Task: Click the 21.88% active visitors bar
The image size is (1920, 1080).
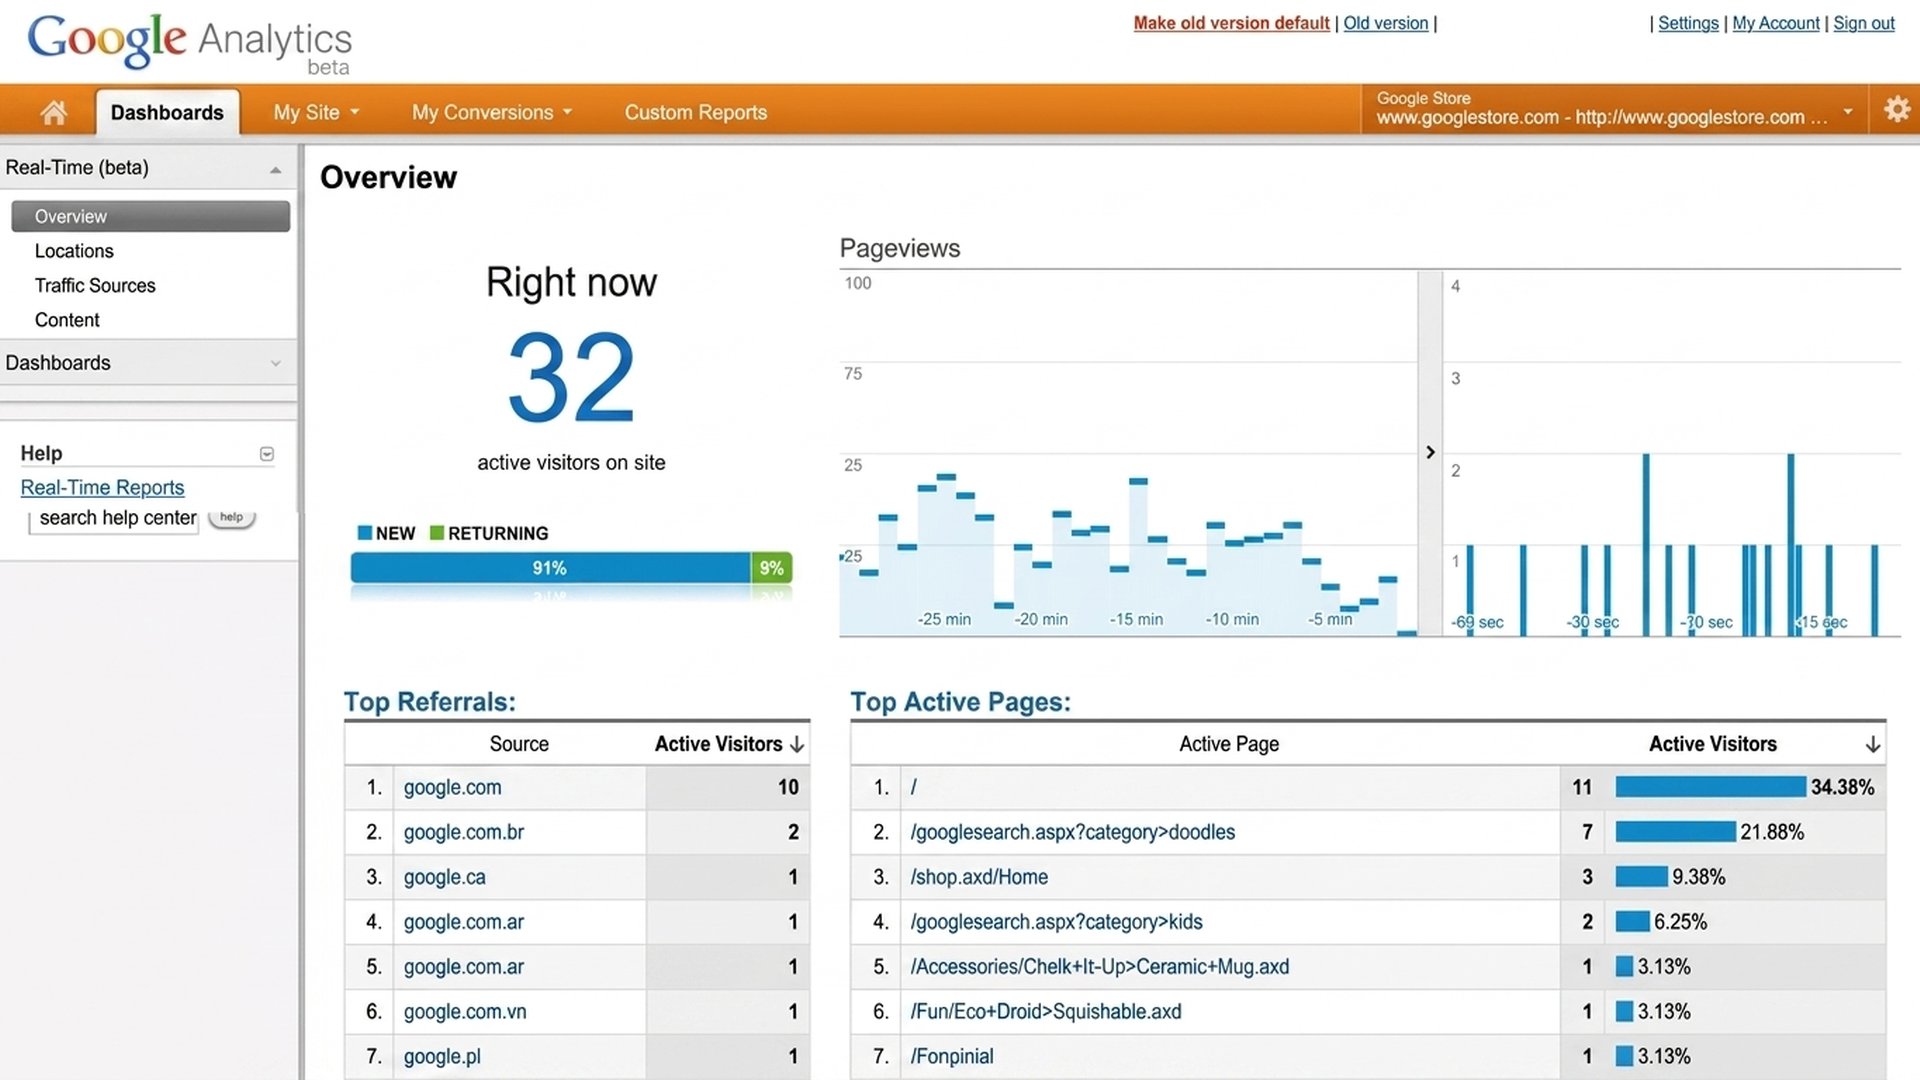Action: click(x=1676, y=832)
